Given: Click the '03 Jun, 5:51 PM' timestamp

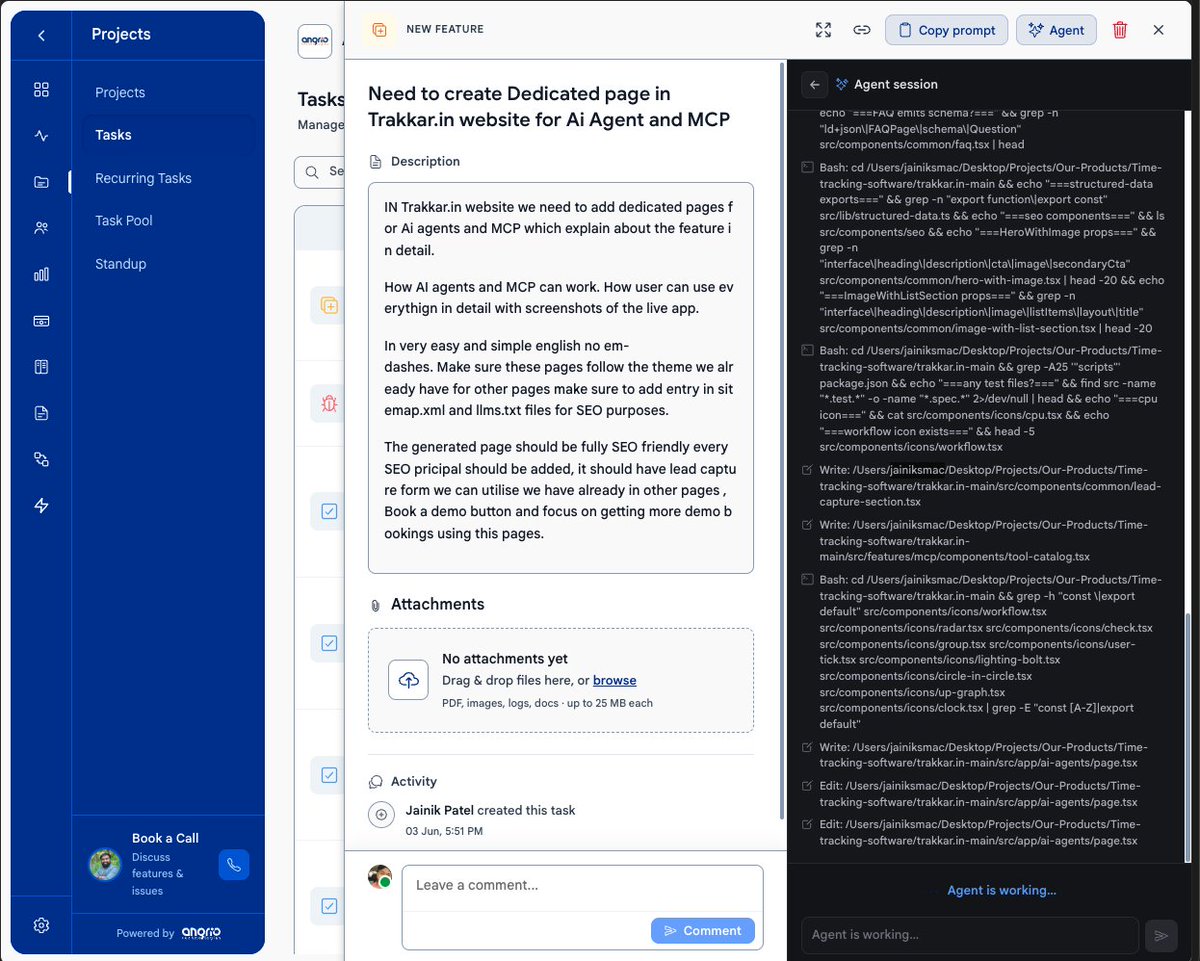Looking at the screenshot, I should [x=444, y=831].
